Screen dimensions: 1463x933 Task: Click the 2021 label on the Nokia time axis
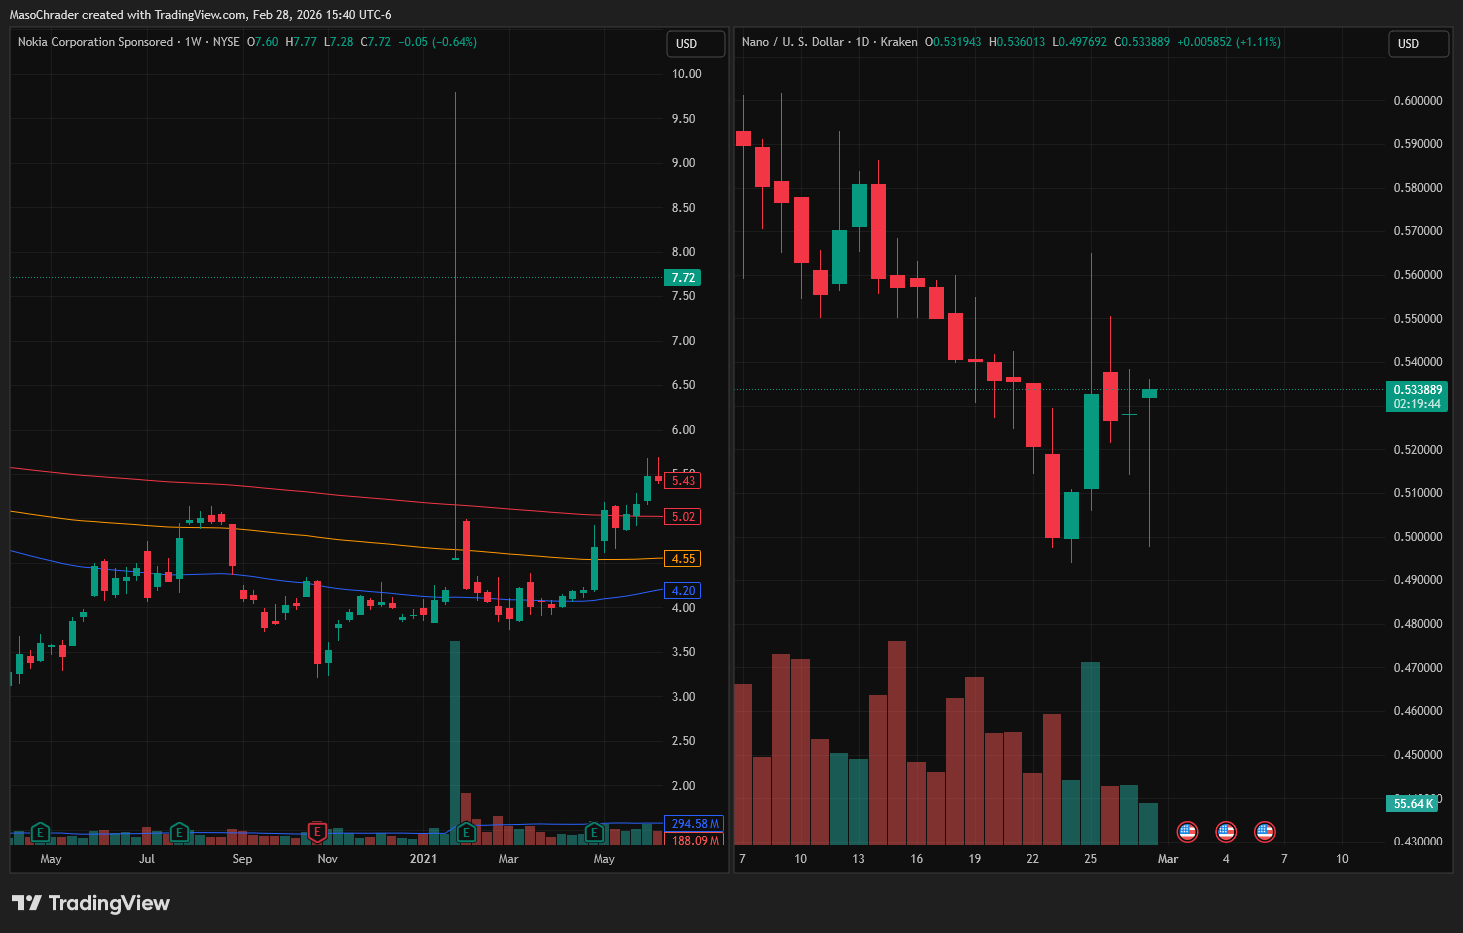pyautogui.click(x=423, y=859)
